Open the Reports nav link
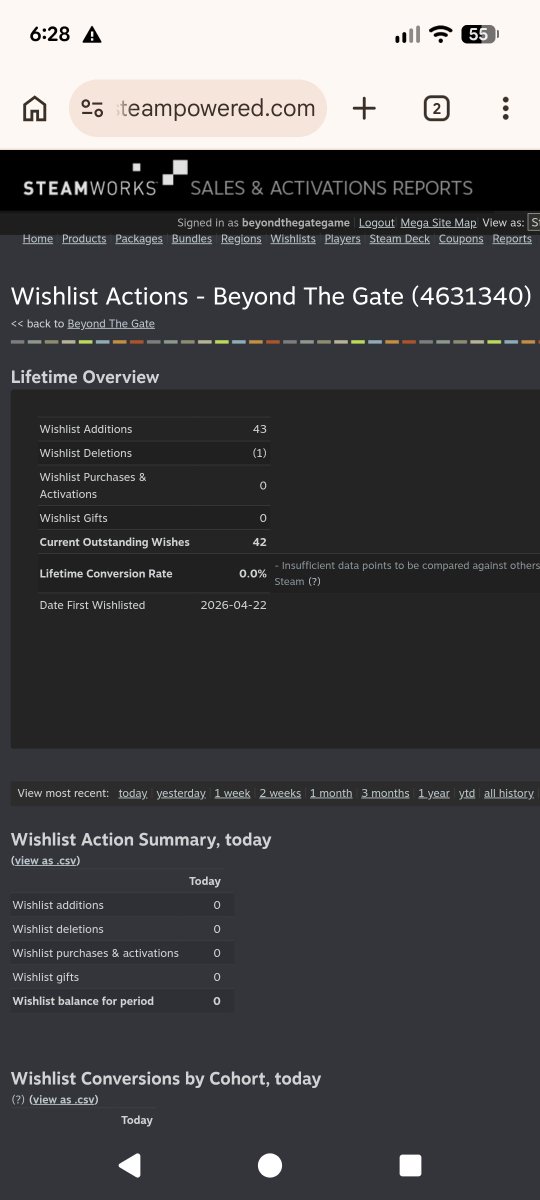The image size is (540, 1200). [512, 239]
